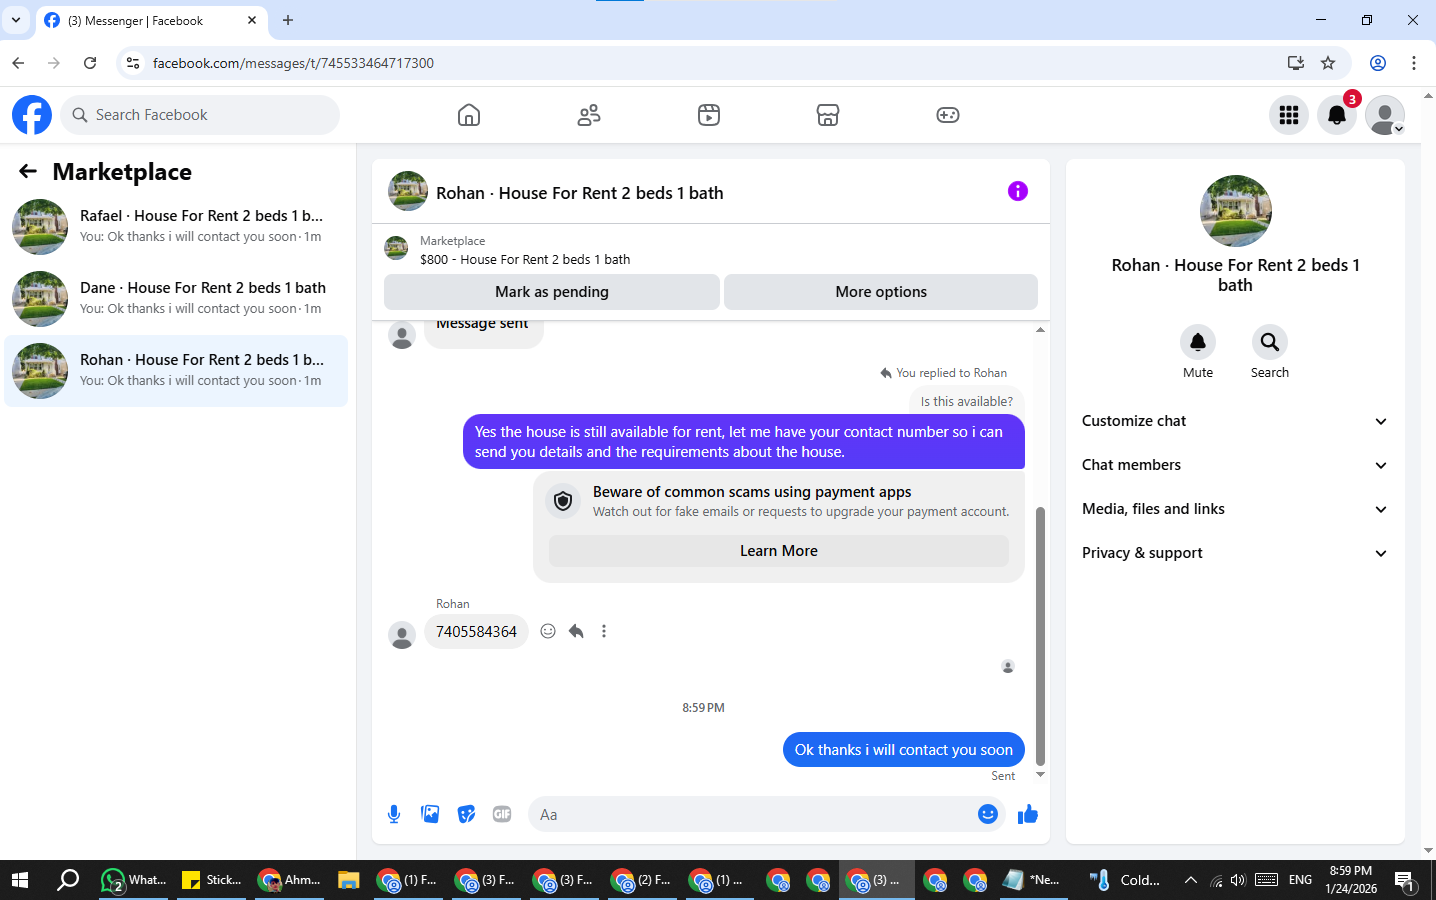Attach a file using the photo icon

[430, 814]
